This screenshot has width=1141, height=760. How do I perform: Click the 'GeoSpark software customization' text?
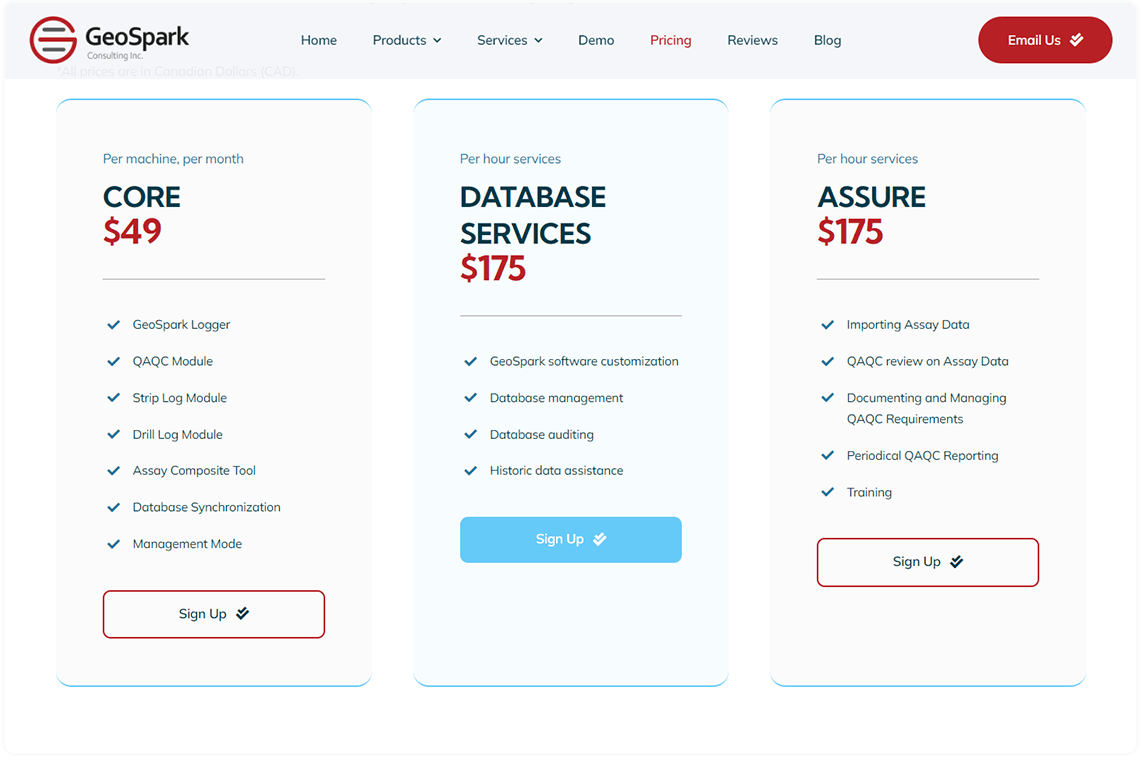pyautogui.click(x=584, y=361)
